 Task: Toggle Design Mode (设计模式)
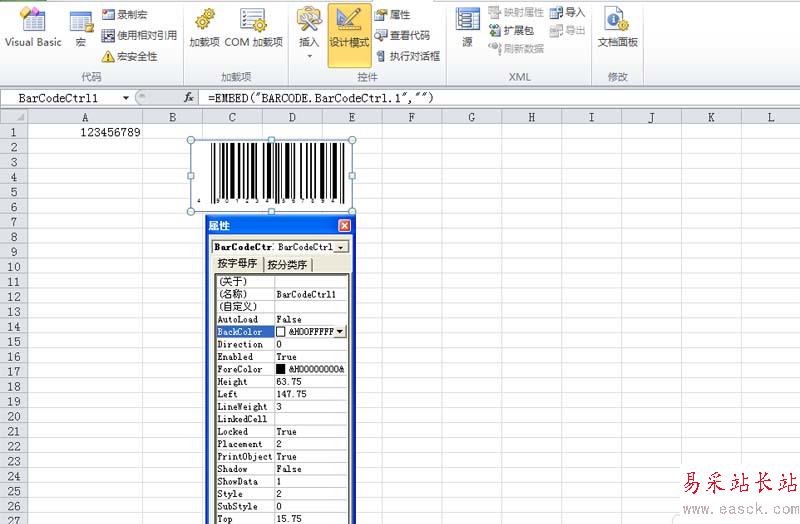[349, 35]
